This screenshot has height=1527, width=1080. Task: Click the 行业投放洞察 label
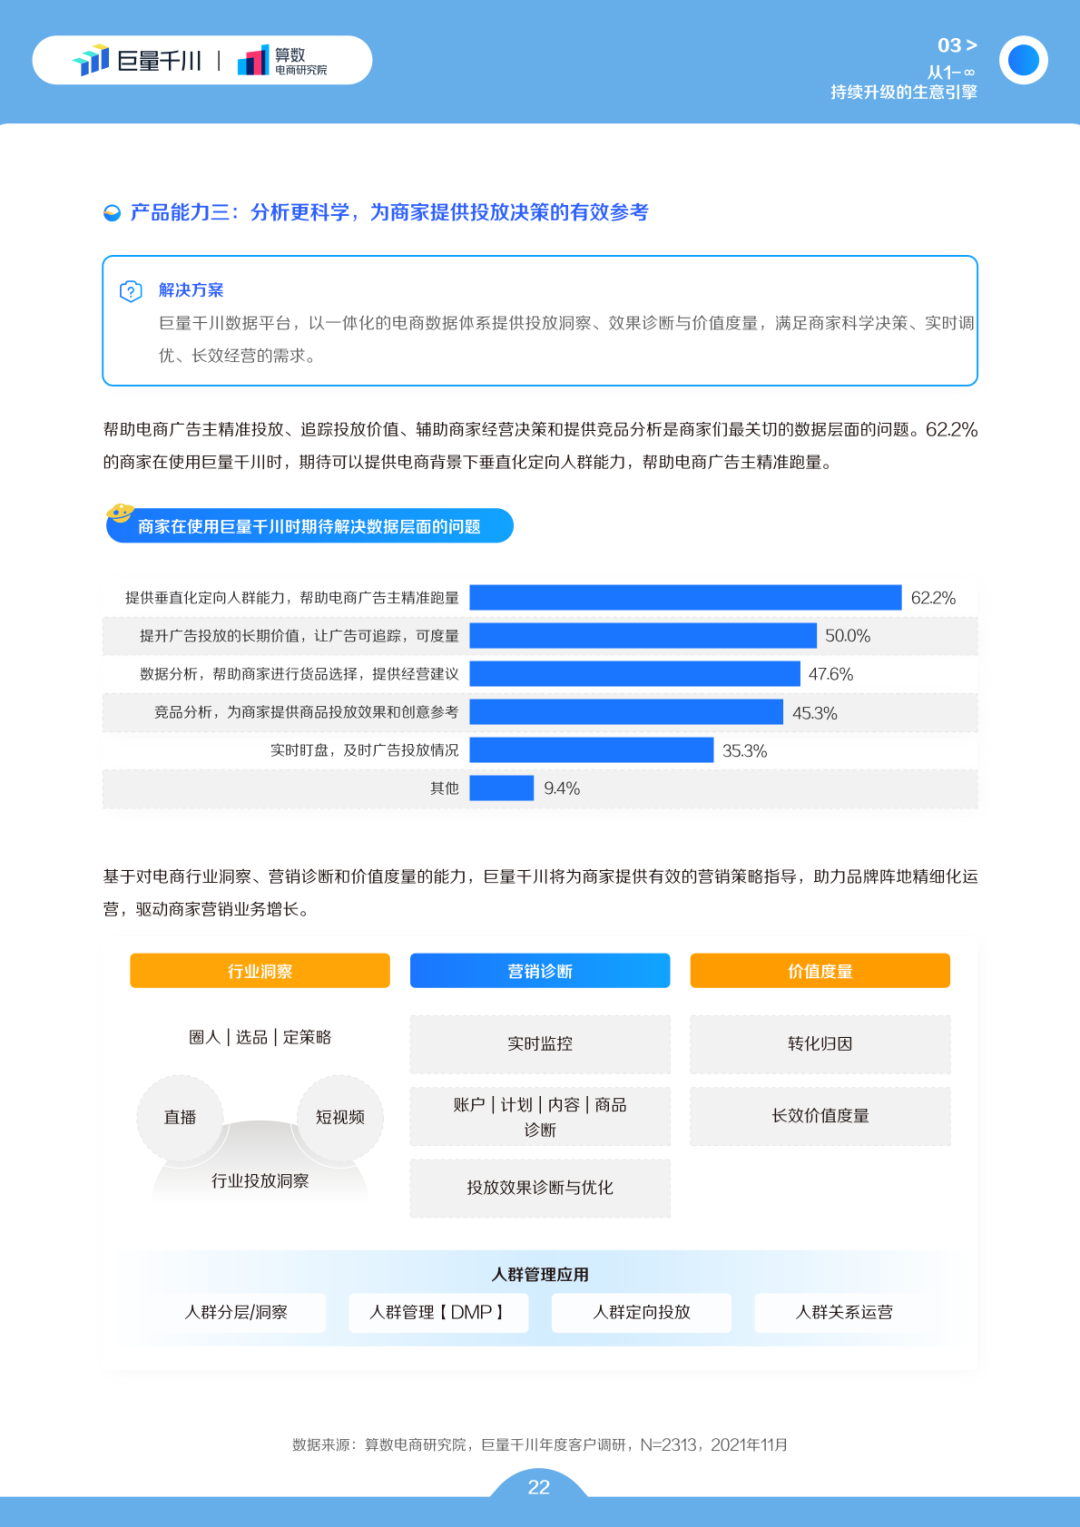pos(260,1181)
